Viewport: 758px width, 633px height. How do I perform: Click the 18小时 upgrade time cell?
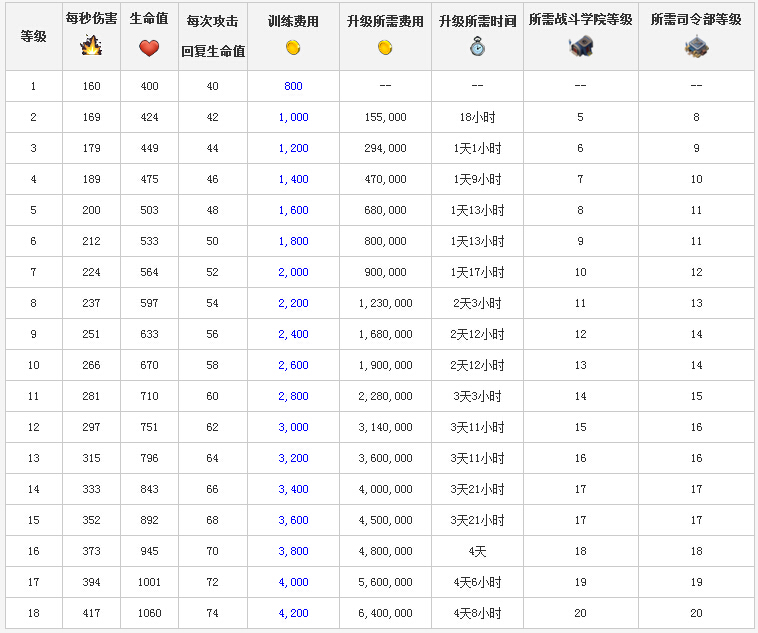(x=477, y=117)
